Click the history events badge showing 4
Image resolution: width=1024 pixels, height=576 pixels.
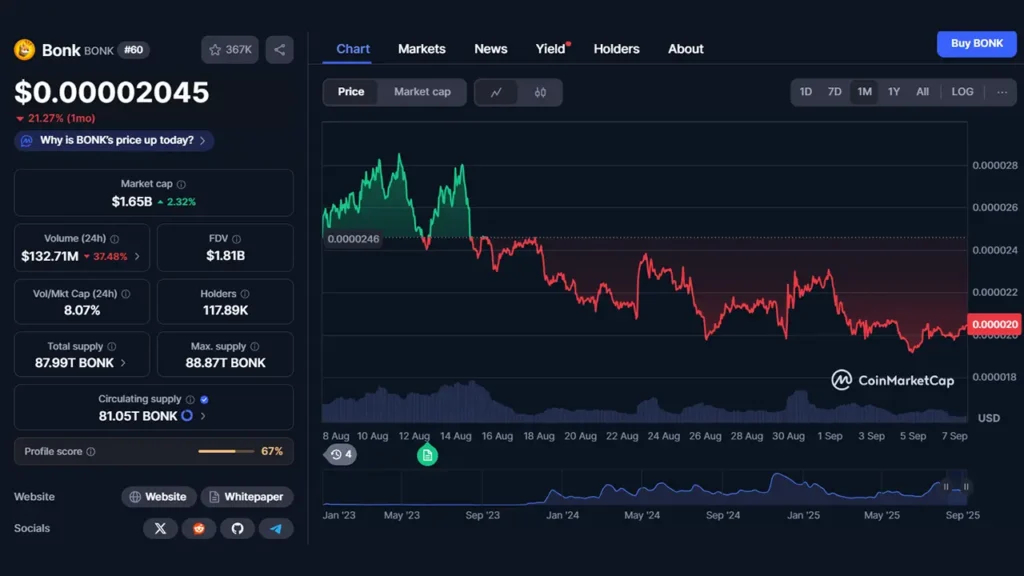tap(340, 454)
